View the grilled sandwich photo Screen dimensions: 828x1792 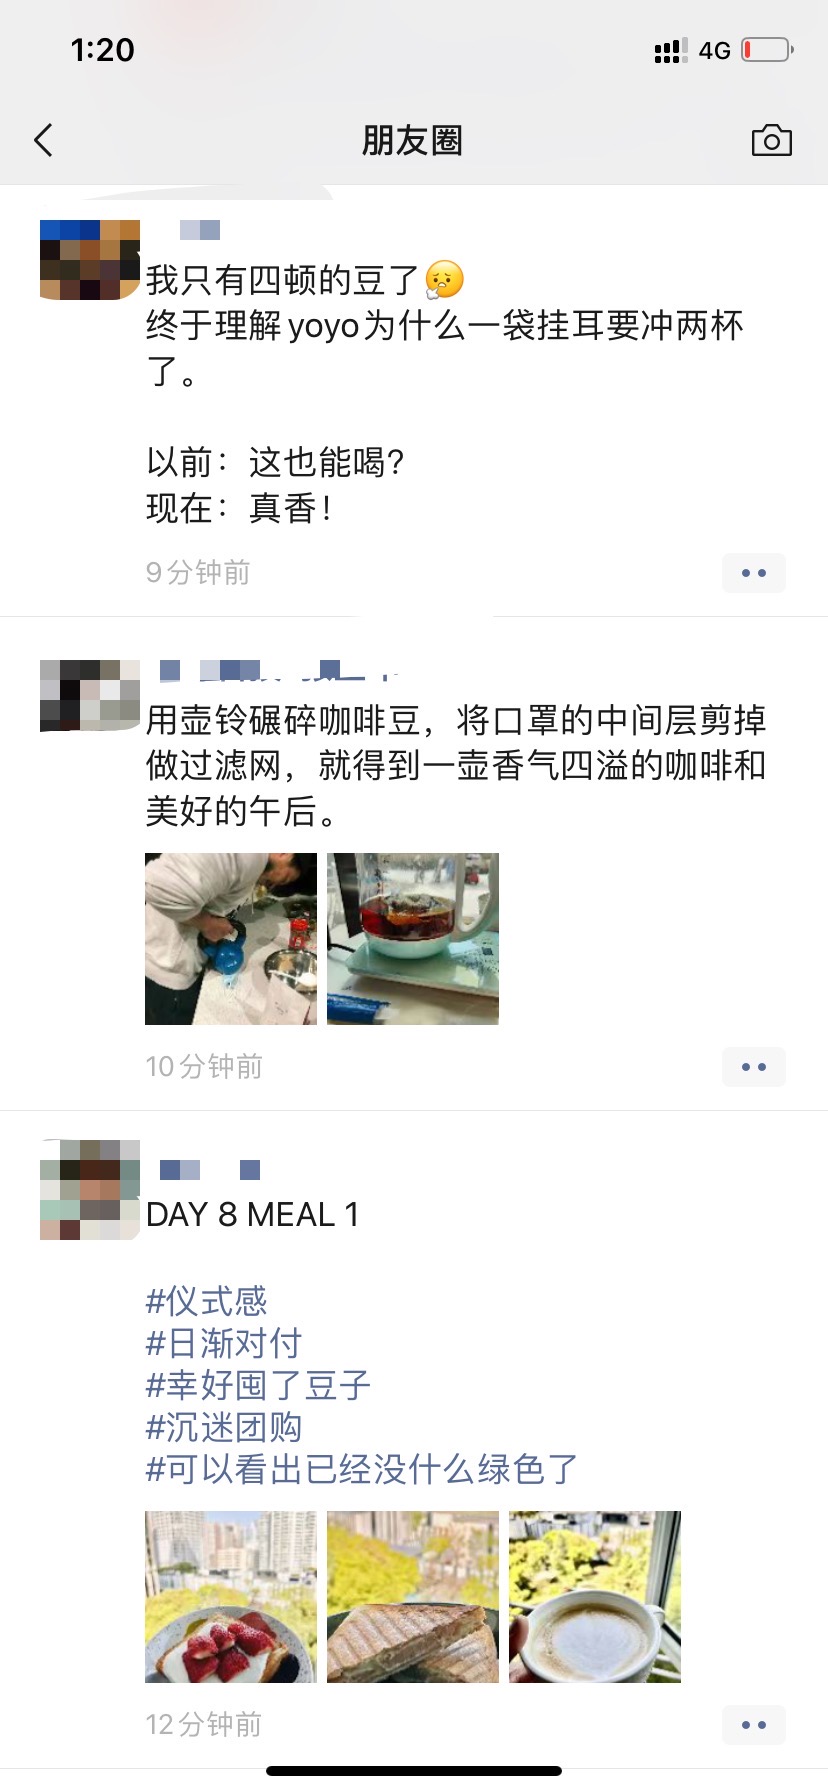(413, 1597)
